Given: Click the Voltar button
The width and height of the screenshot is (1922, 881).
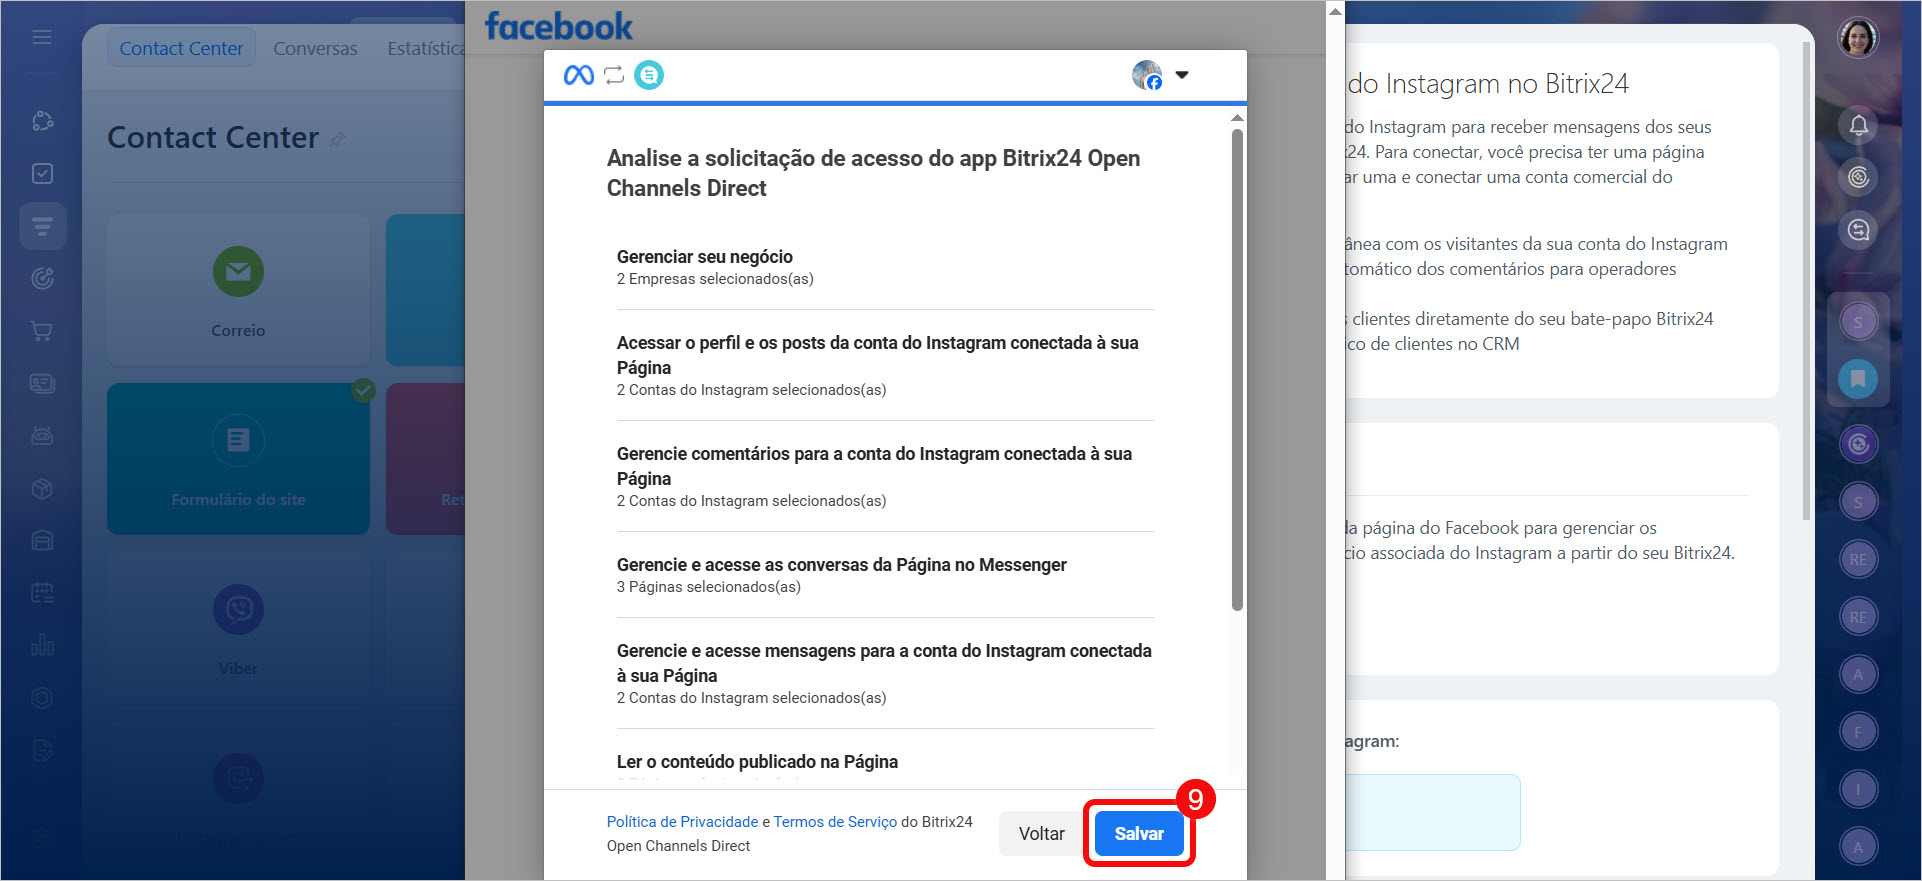Looking at the screenshot, I should tap(1041, 833).
